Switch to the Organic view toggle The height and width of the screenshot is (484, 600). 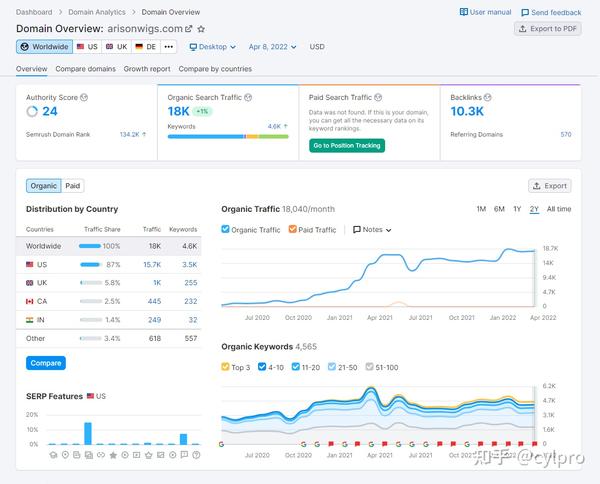point(44,186)
